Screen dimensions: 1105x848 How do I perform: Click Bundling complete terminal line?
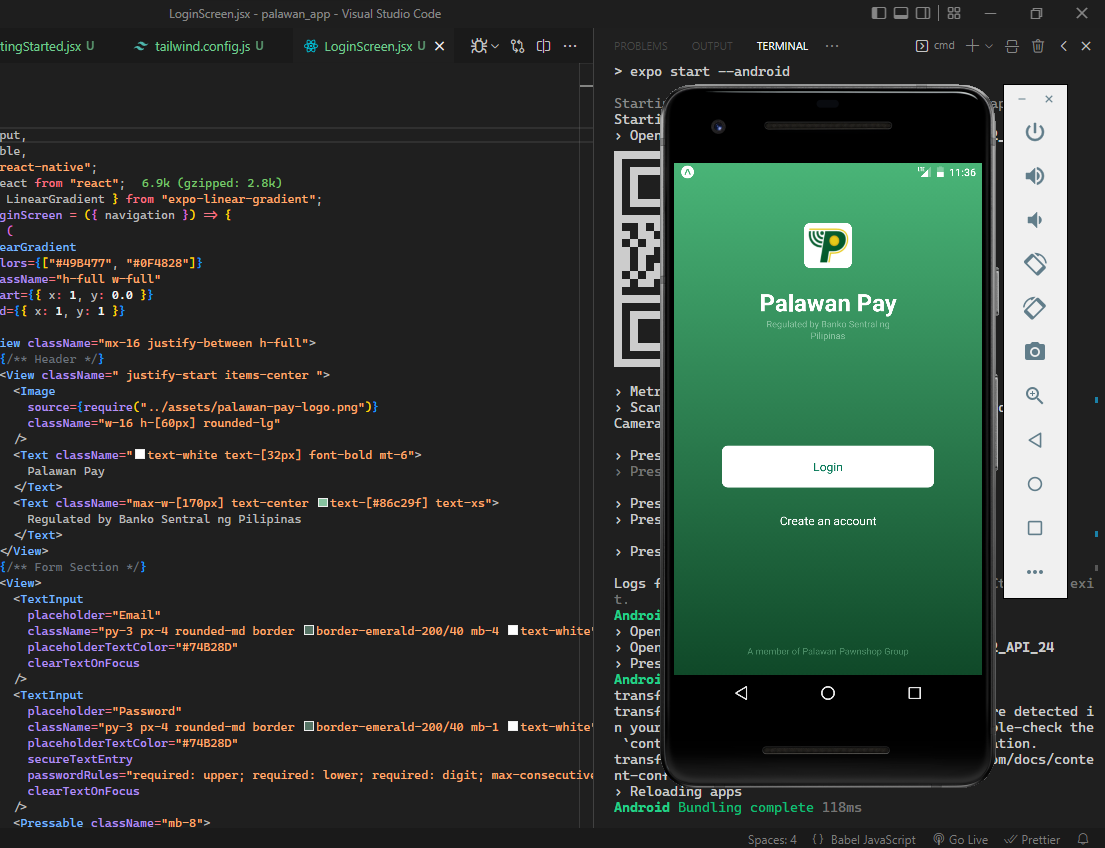click(738, 807)
